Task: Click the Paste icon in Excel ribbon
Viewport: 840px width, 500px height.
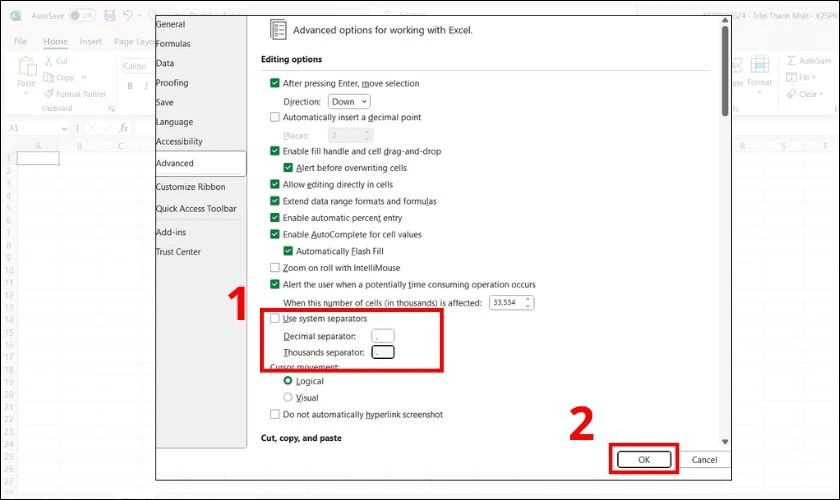Action: click(x=26, y=67)
